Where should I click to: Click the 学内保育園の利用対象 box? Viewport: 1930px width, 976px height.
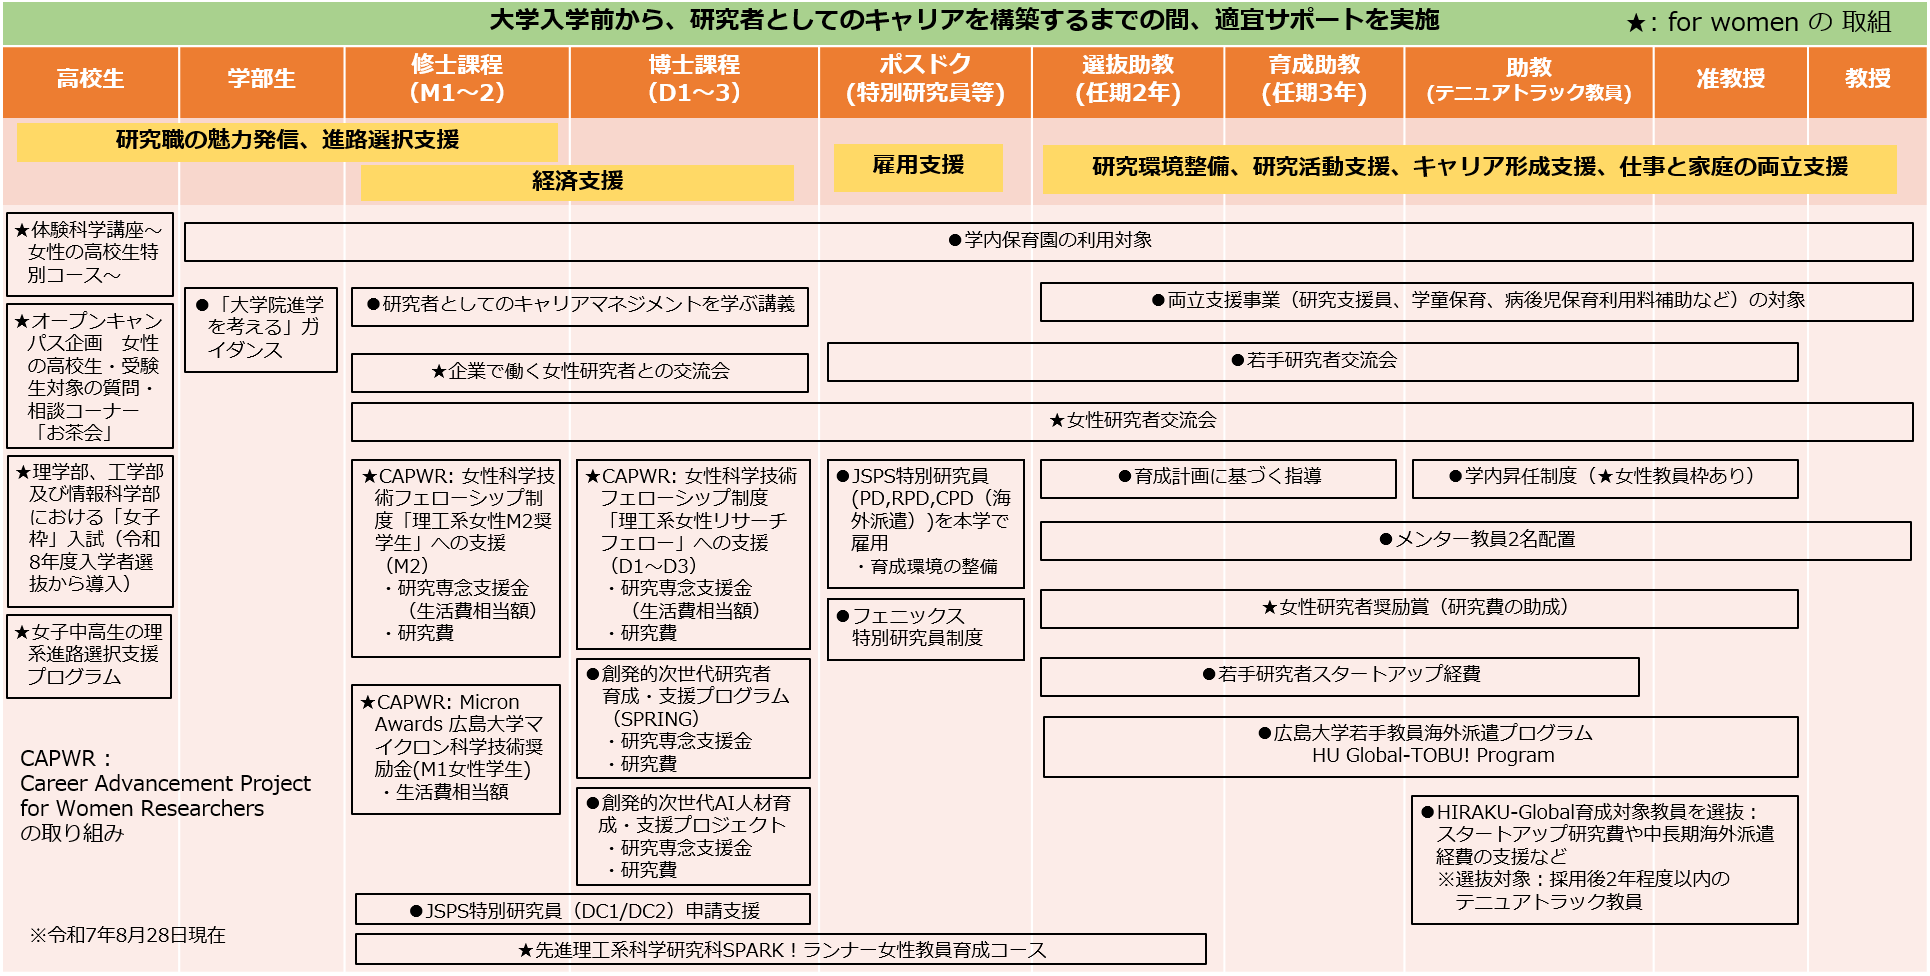click(x=1049, y=241)
